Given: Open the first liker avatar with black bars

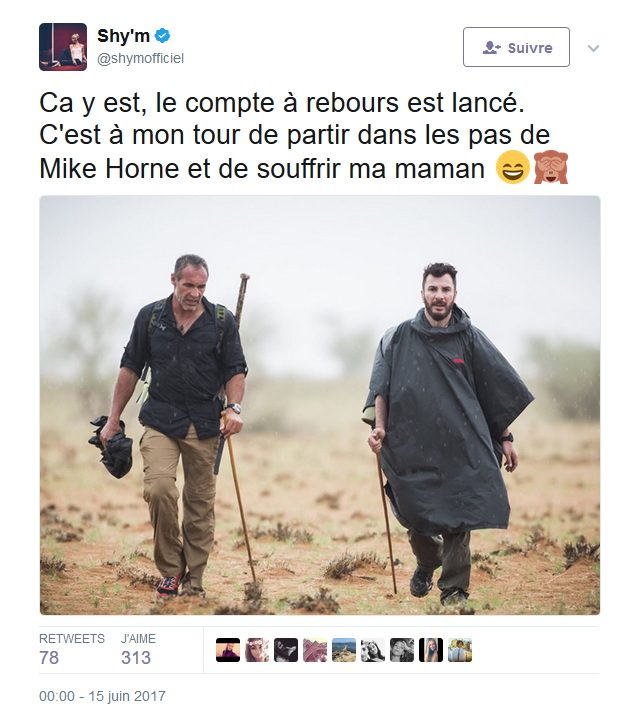Looking at the screenshot, I should point(228,650).
